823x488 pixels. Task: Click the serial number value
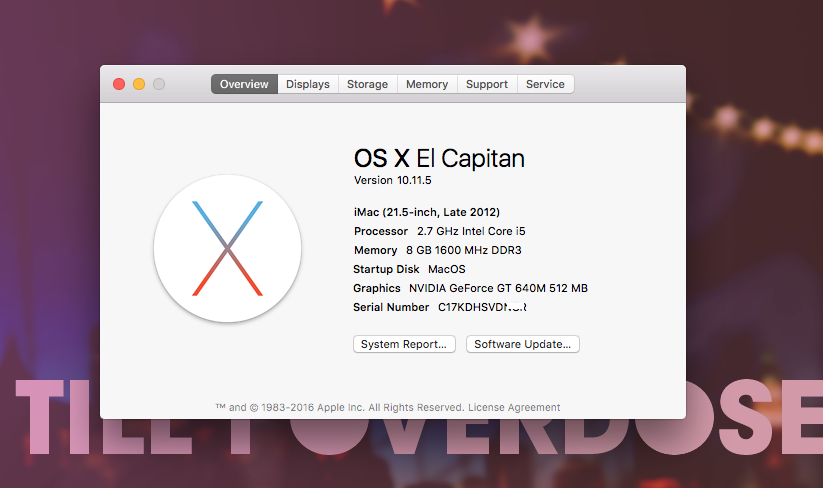click(482, 307)
